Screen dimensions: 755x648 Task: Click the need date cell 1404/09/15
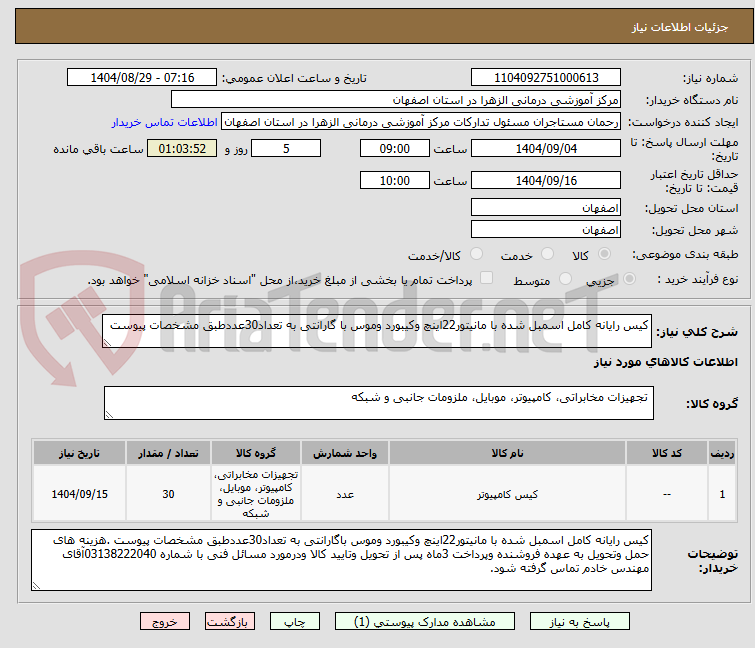(79, 494)
